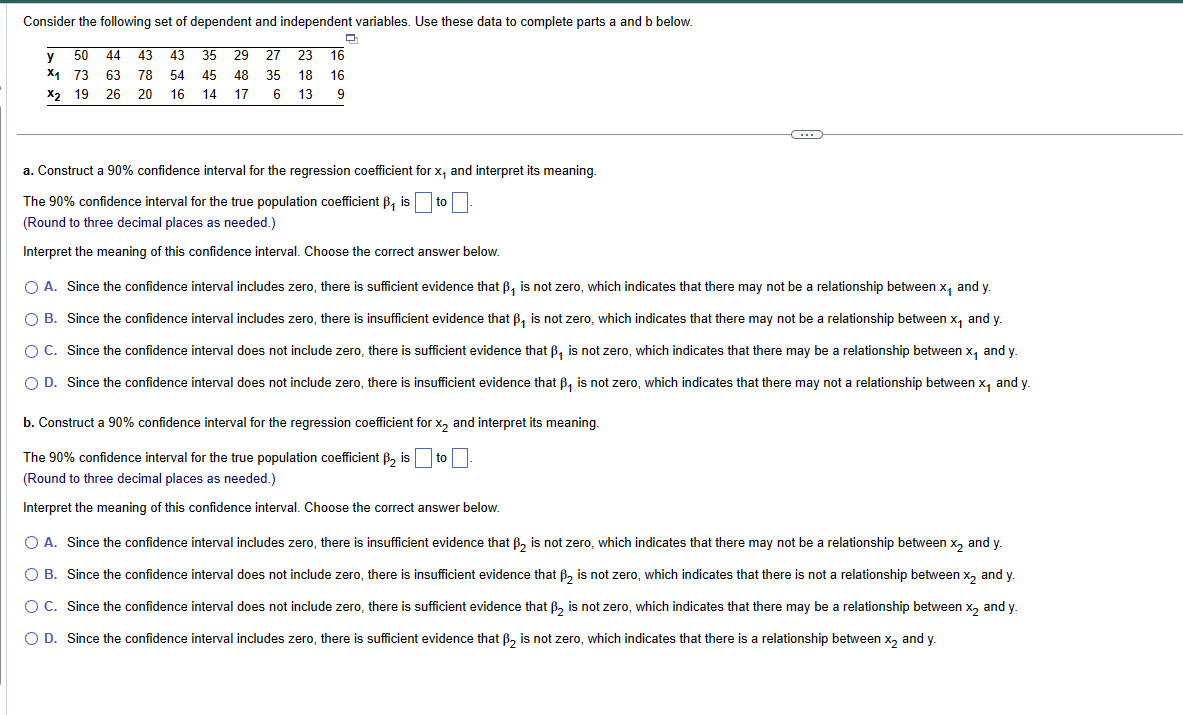Choose part b option C radio button

(32, 606)
